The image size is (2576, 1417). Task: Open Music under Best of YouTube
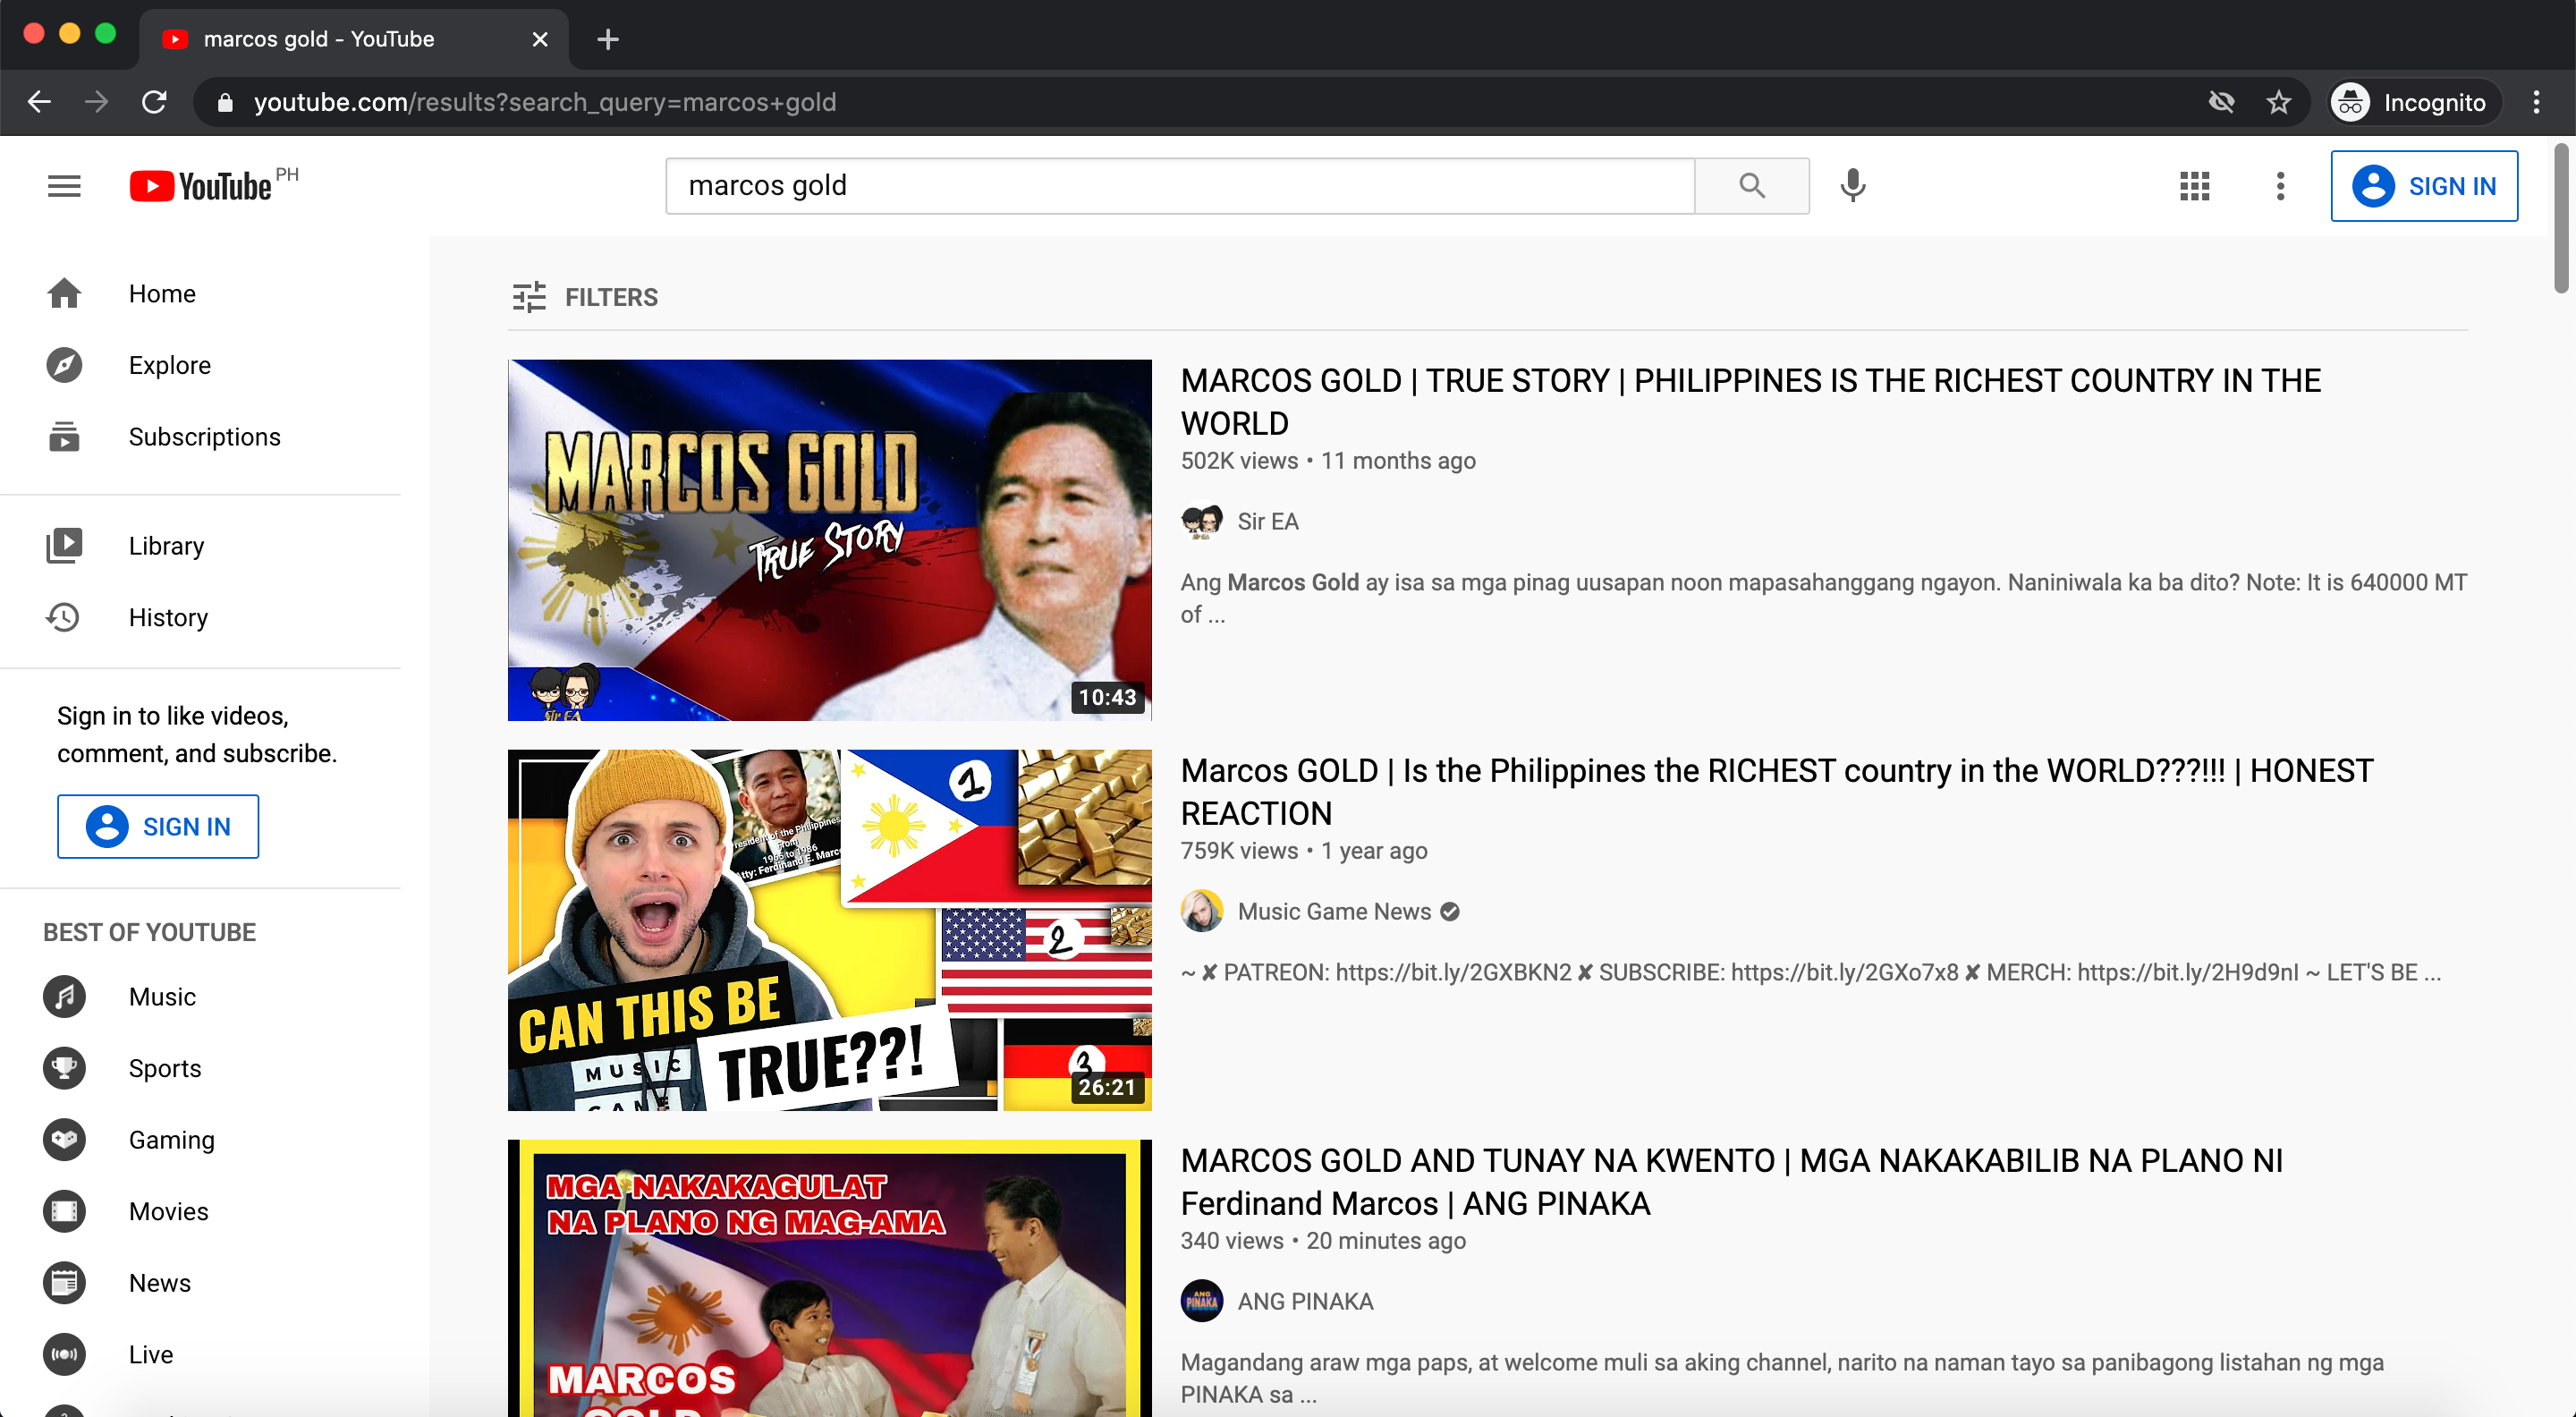(200, 996)
